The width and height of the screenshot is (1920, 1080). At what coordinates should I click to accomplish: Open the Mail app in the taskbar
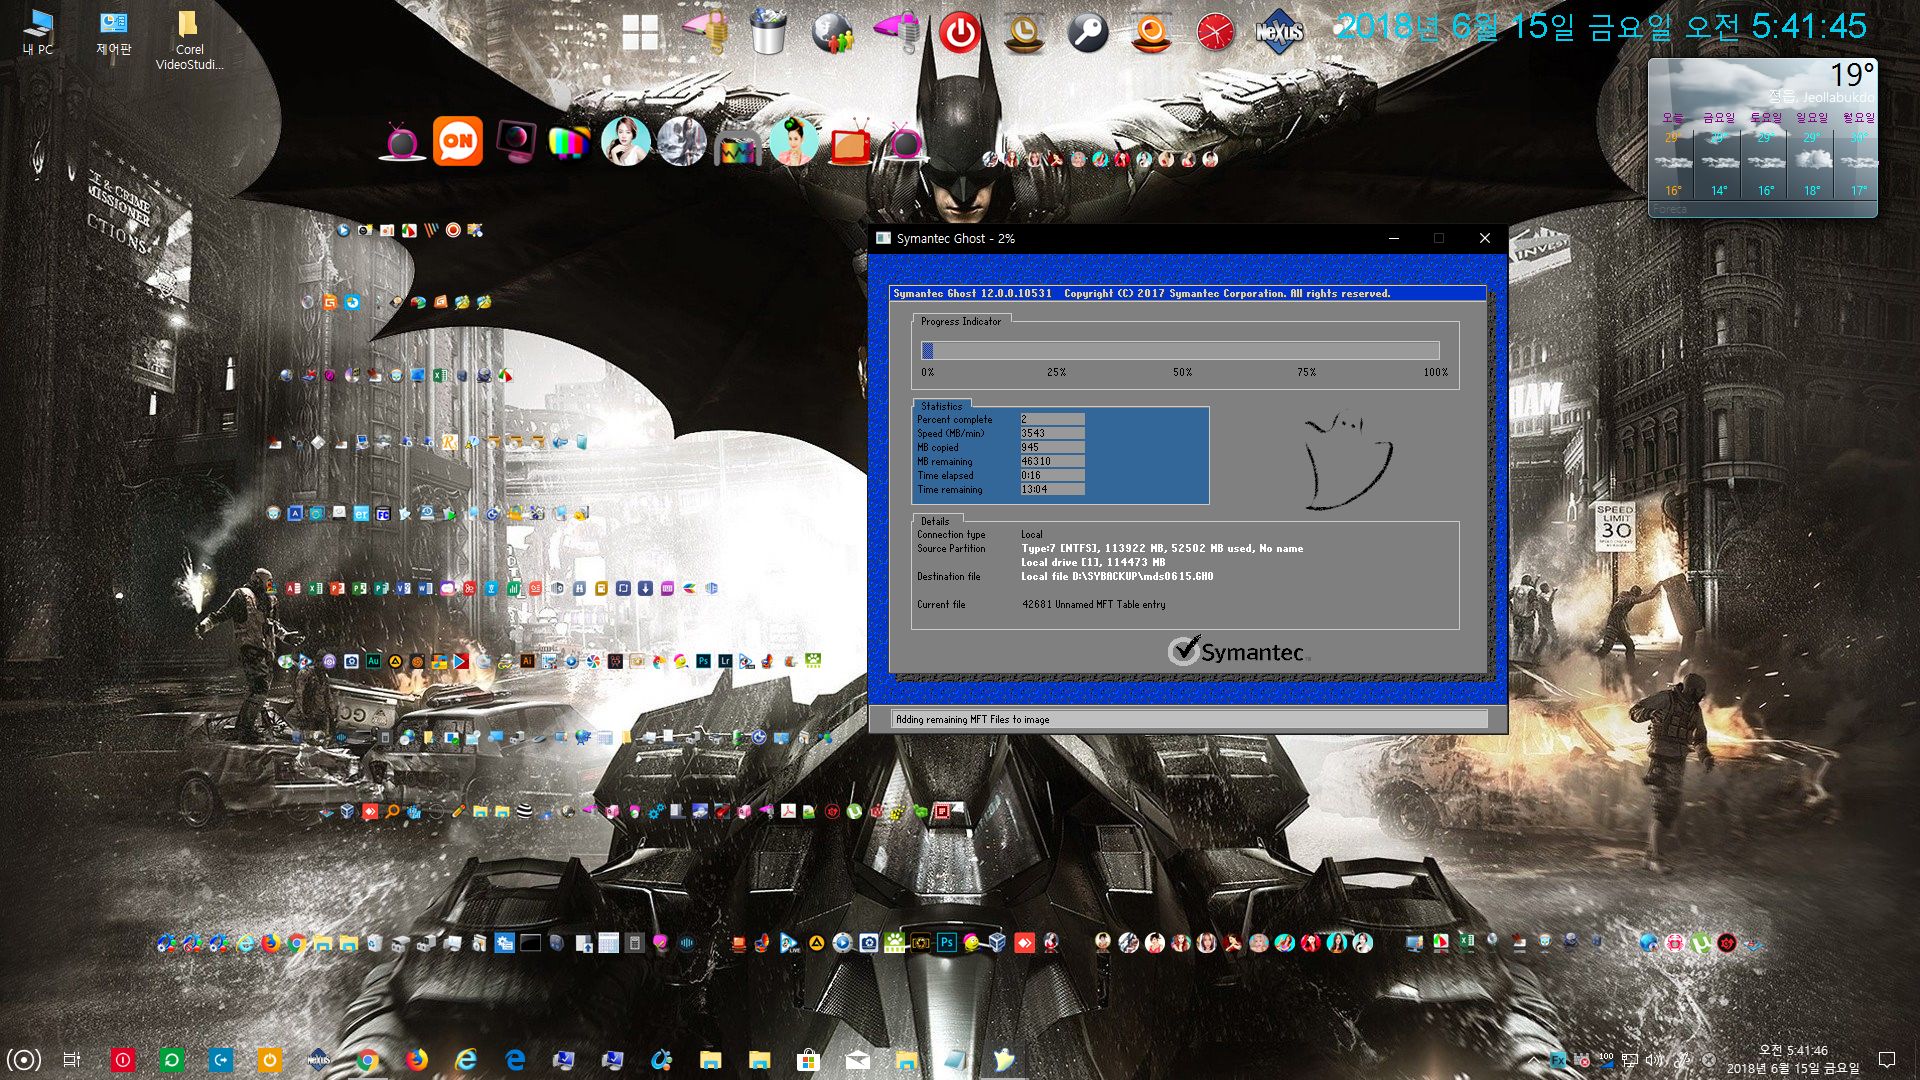[857, 1060]
